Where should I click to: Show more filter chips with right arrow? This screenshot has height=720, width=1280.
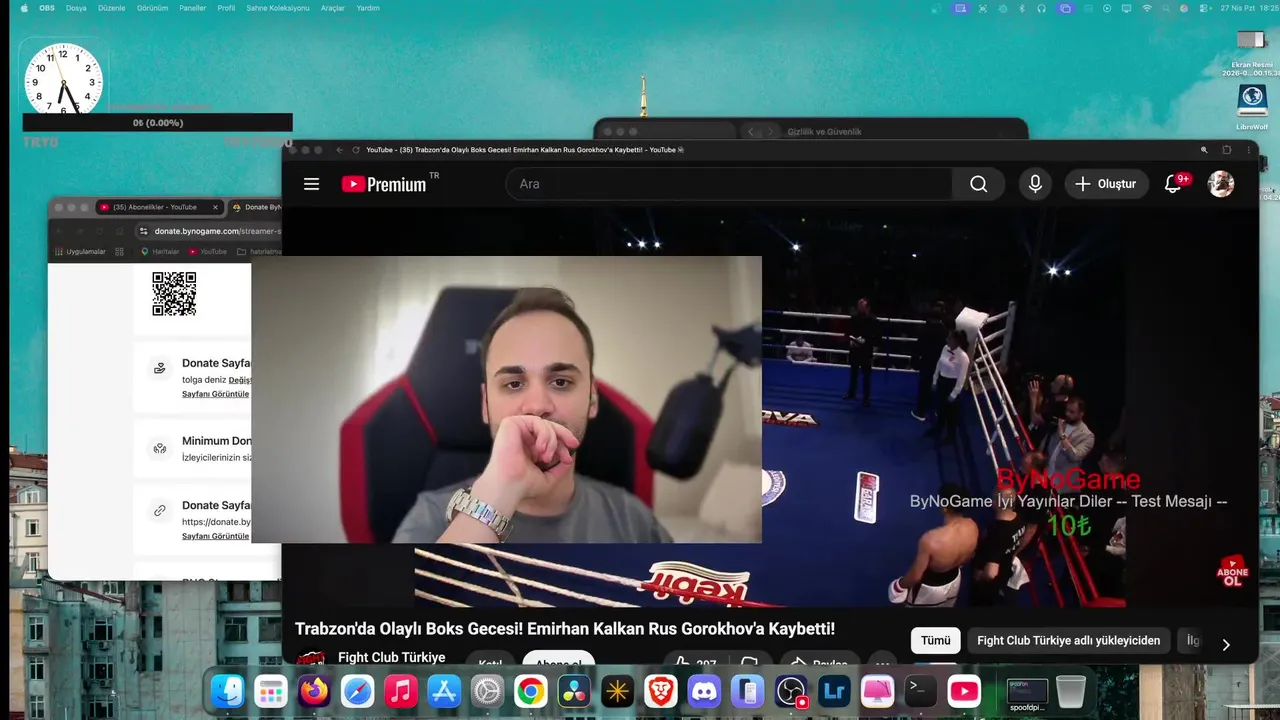(x=1227, y=645)
